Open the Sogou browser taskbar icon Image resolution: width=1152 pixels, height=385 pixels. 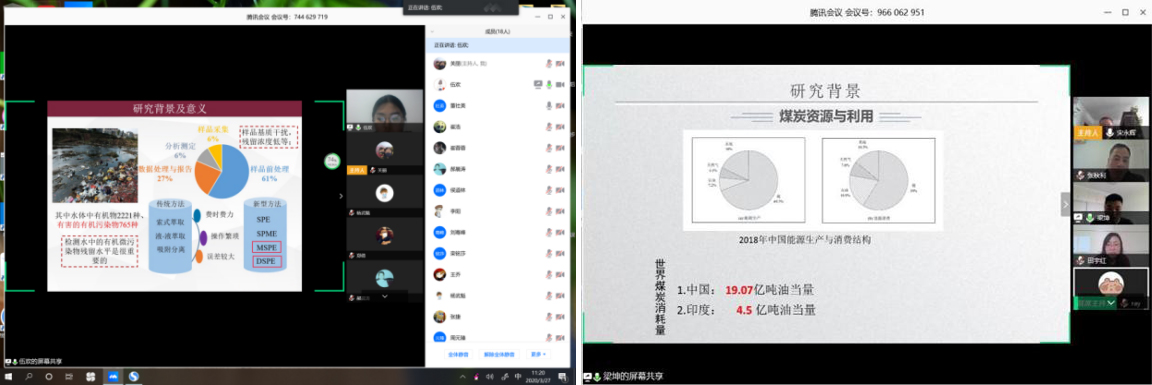click(134, 376)
